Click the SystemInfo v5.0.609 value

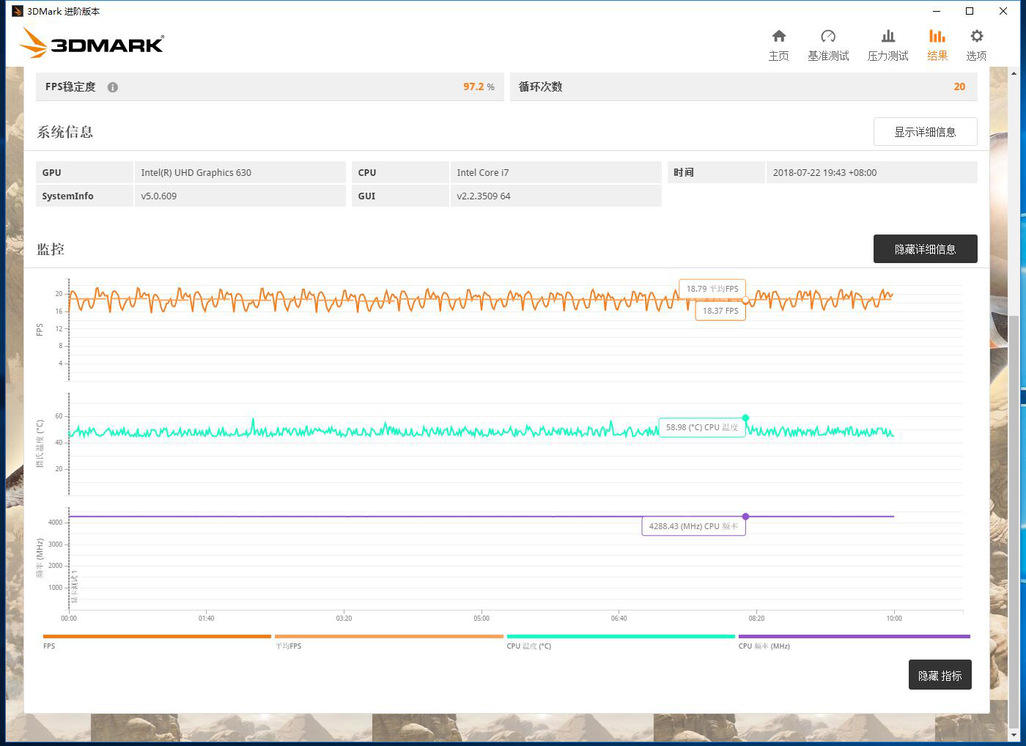pos(159,196)
